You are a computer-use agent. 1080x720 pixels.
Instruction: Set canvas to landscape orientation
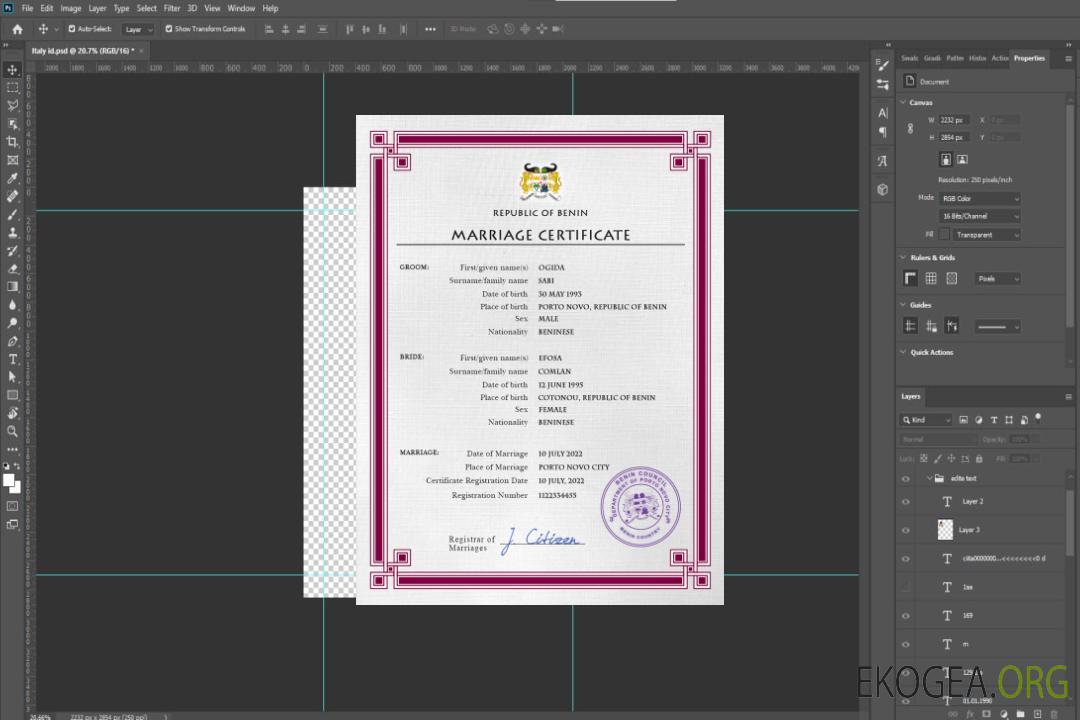pos(962,160)
